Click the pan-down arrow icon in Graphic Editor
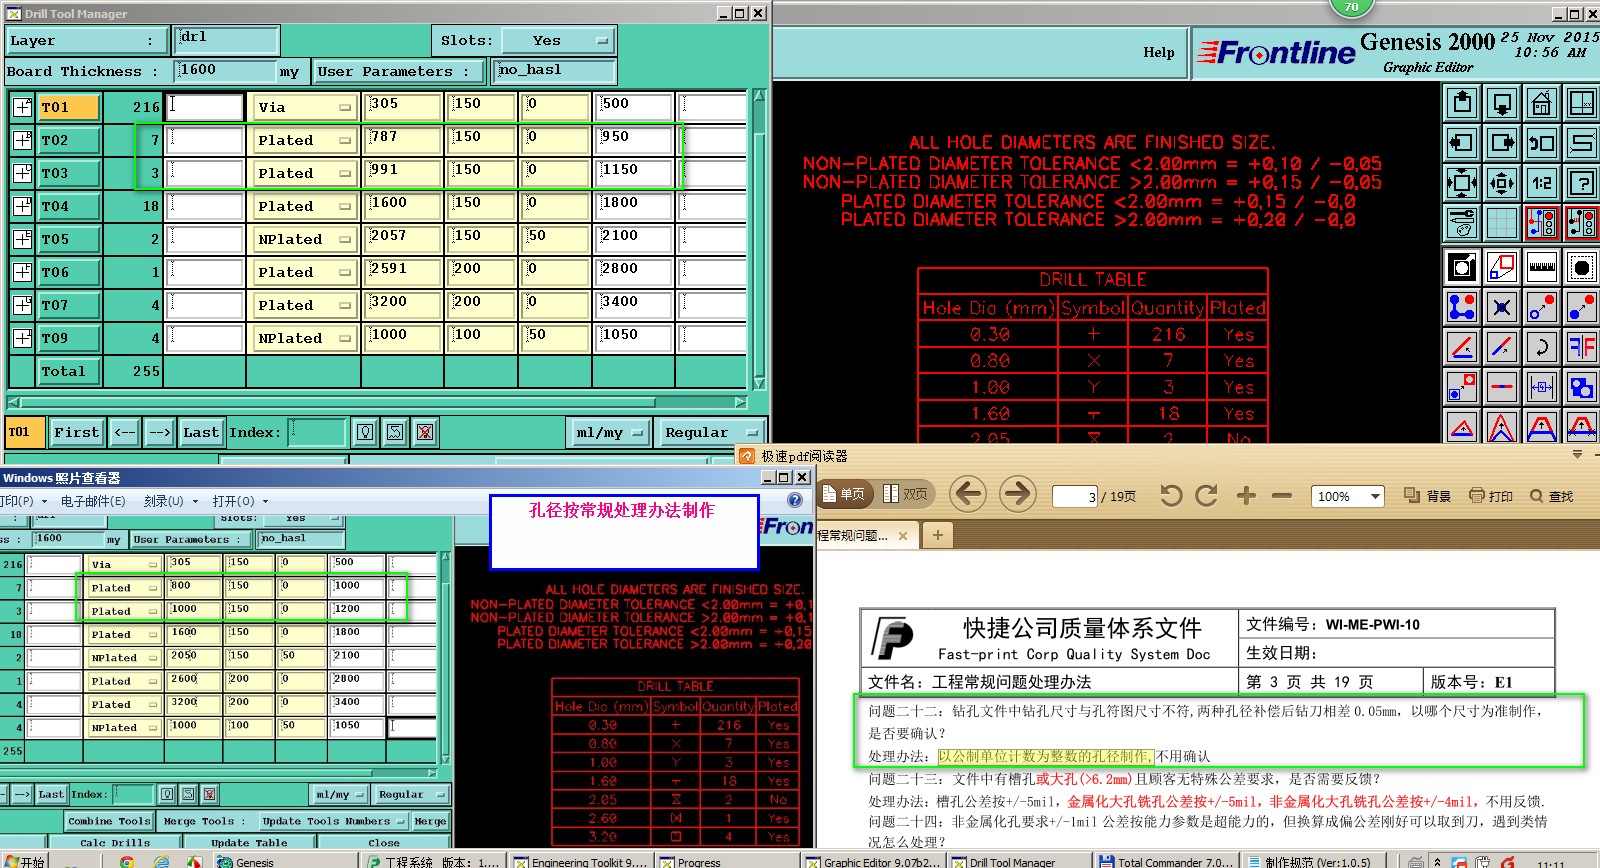1600x868 pixels. (x=1502, y=103)
